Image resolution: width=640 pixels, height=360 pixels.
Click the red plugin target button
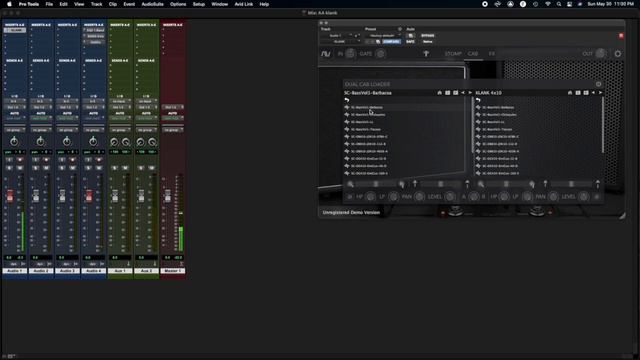tap(621, 36)
